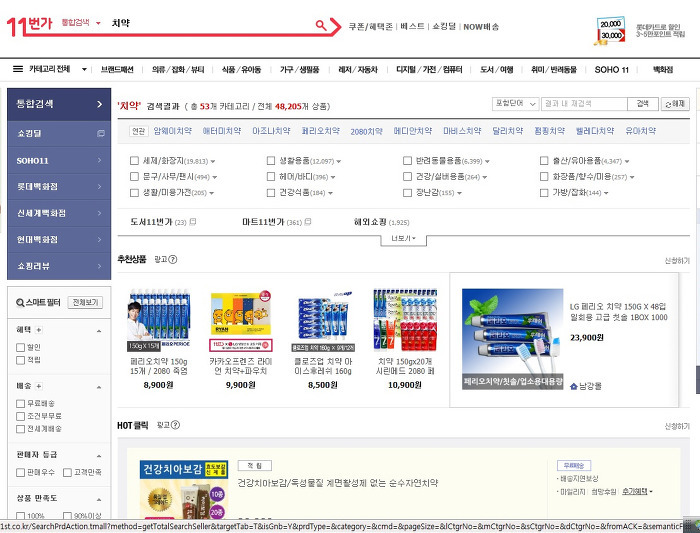This screenshot has height=533, width=700.
Task: Enable the 판매우수 seller grade checkbox
Action: click(x=20, y=472)
